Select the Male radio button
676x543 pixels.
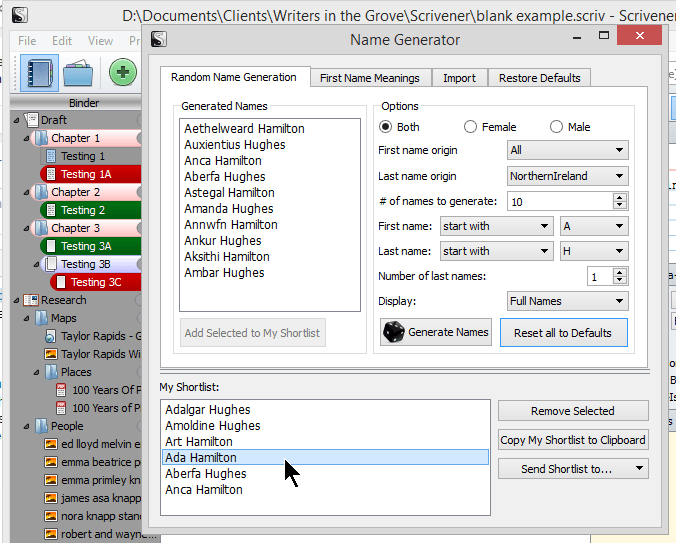tap(556, 127)
